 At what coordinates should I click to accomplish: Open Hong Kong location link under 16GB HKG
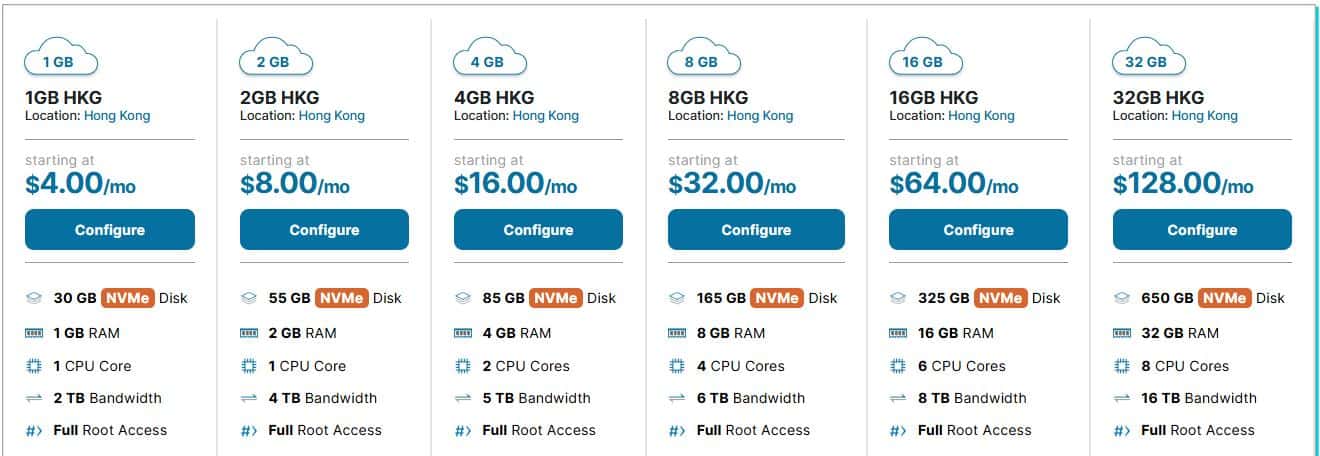coord(980,115)
